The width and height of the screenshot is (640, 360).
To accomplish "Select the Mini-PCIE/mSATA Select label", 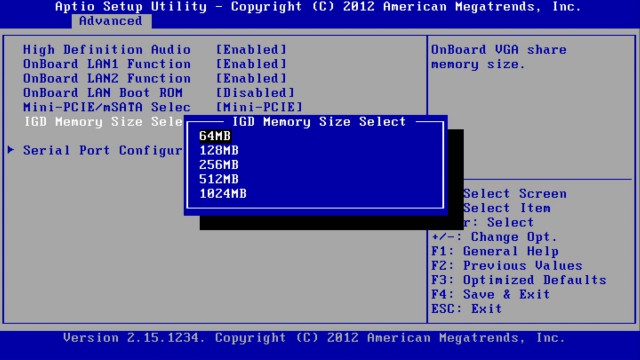I will (x=107, y=107).
